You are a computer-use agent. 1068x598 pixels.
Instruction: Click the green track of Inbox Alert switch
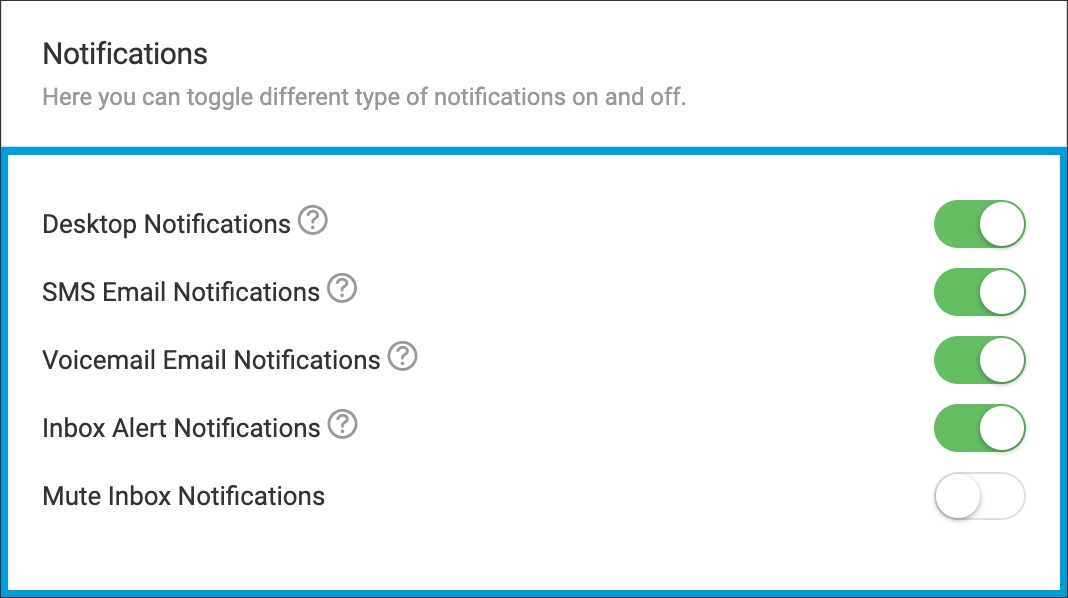(x=955, y=428)
